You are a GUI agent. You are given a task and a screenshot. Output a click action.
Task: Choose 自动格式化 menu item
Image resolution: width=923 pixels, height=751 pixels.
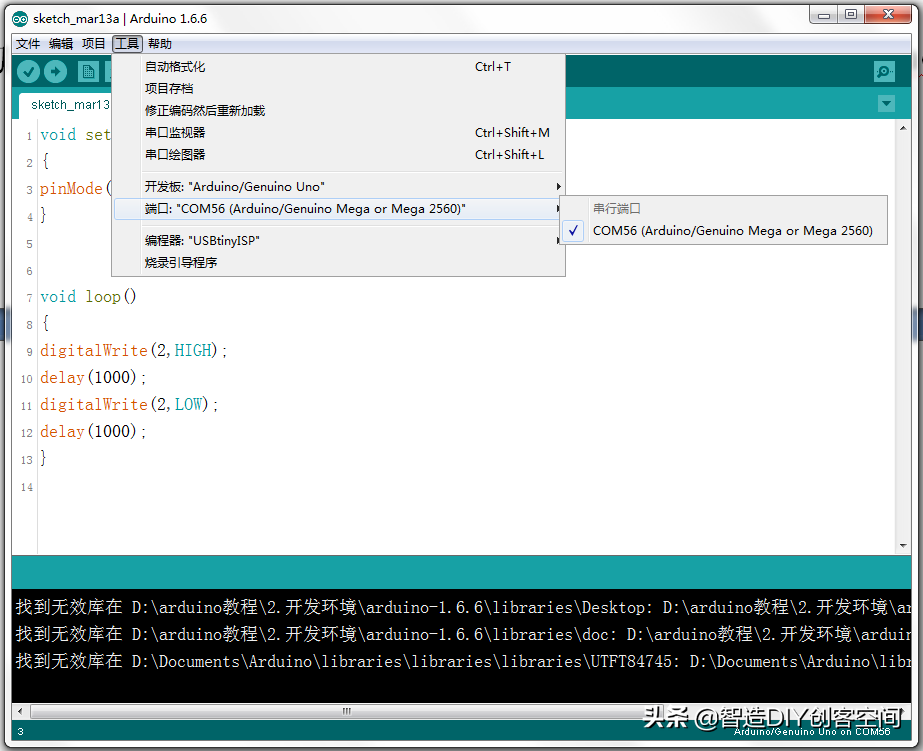point(339,67)
